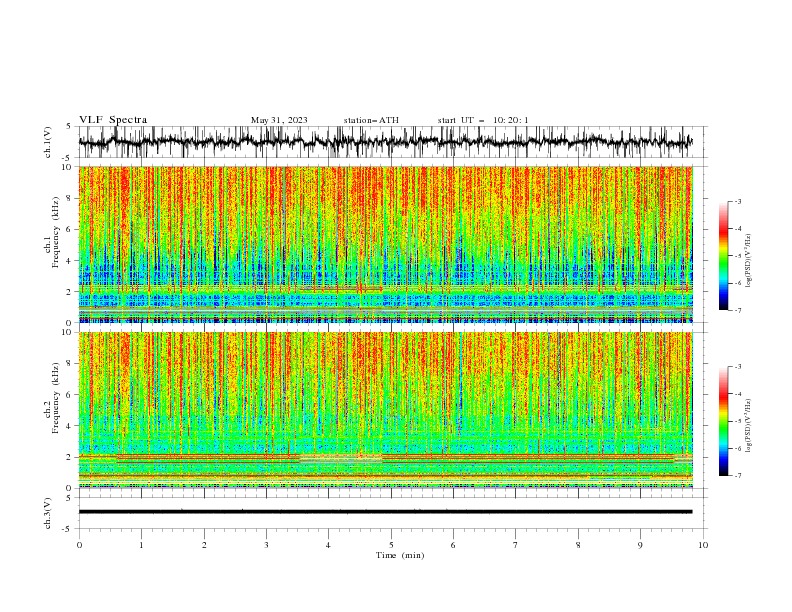
Task: Click the '-7' label on ch.2 colorbar
Action: point(737,476)
